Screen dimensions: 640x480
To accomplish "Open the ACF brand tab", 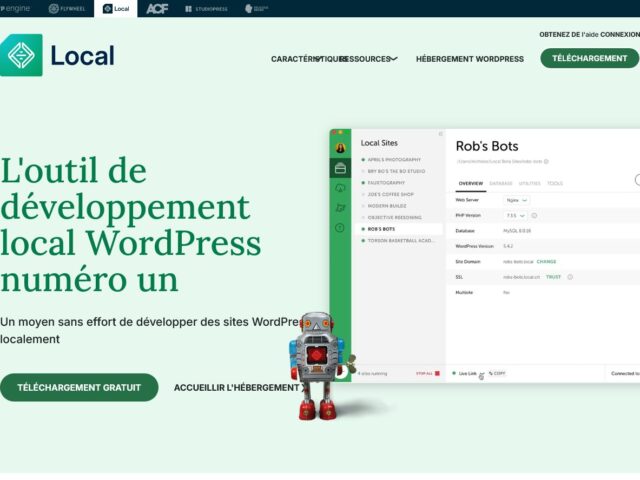I will [157, 9].
